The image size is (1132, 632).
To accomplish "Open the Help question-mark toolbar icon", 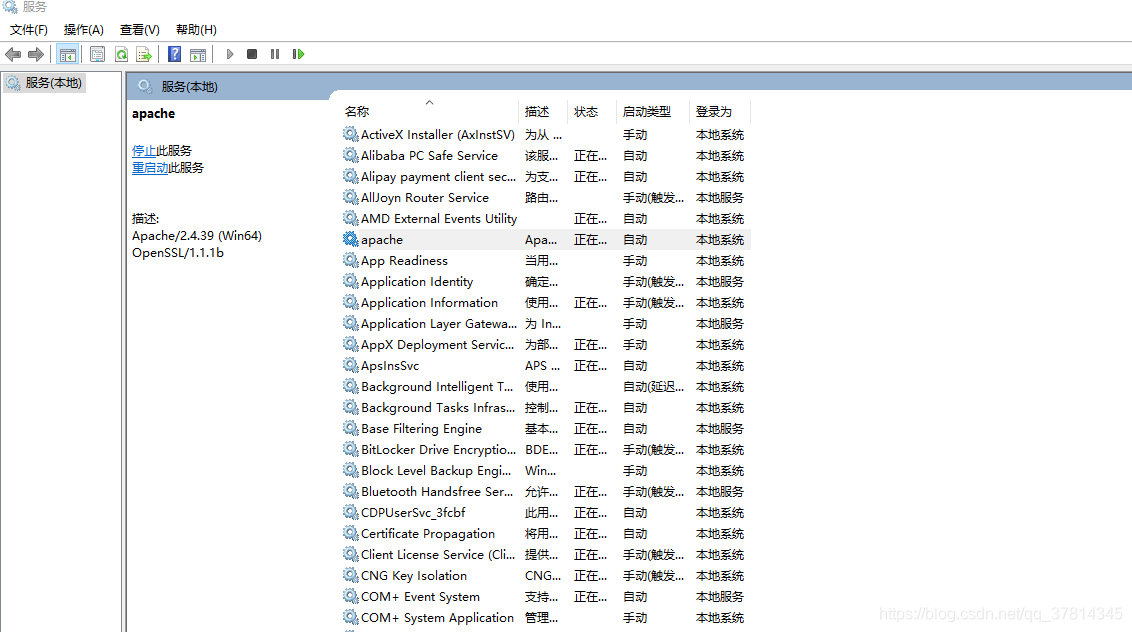I will coord(175,54).
